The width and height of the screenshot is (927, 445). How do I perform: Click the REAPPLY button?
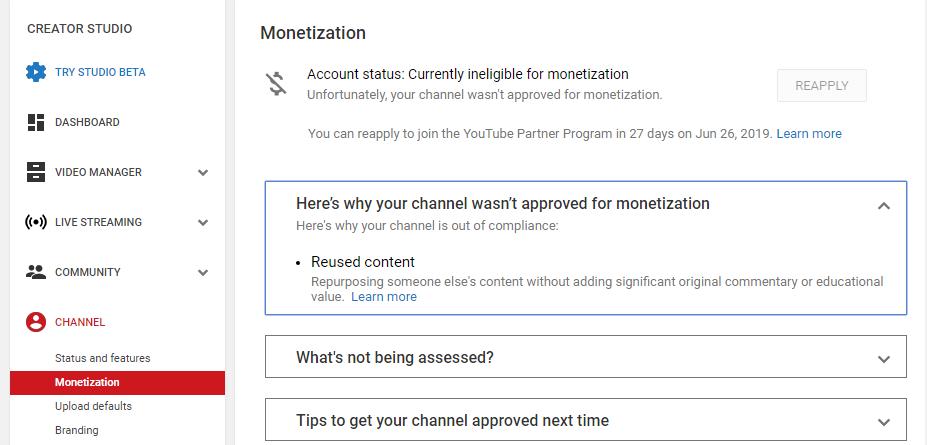tap(822, 86)
